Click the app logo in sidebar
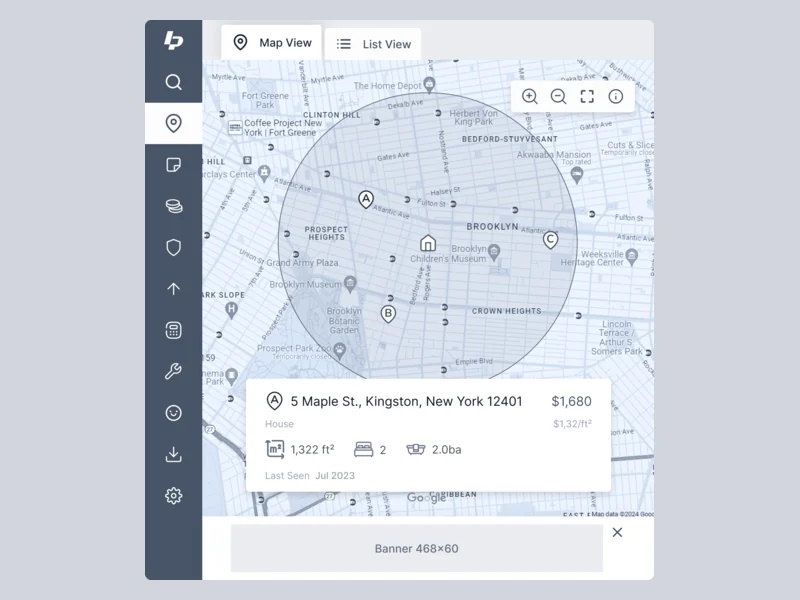This screenshot has height=600, width=800. pyautogui.click(x=173, y=40)
